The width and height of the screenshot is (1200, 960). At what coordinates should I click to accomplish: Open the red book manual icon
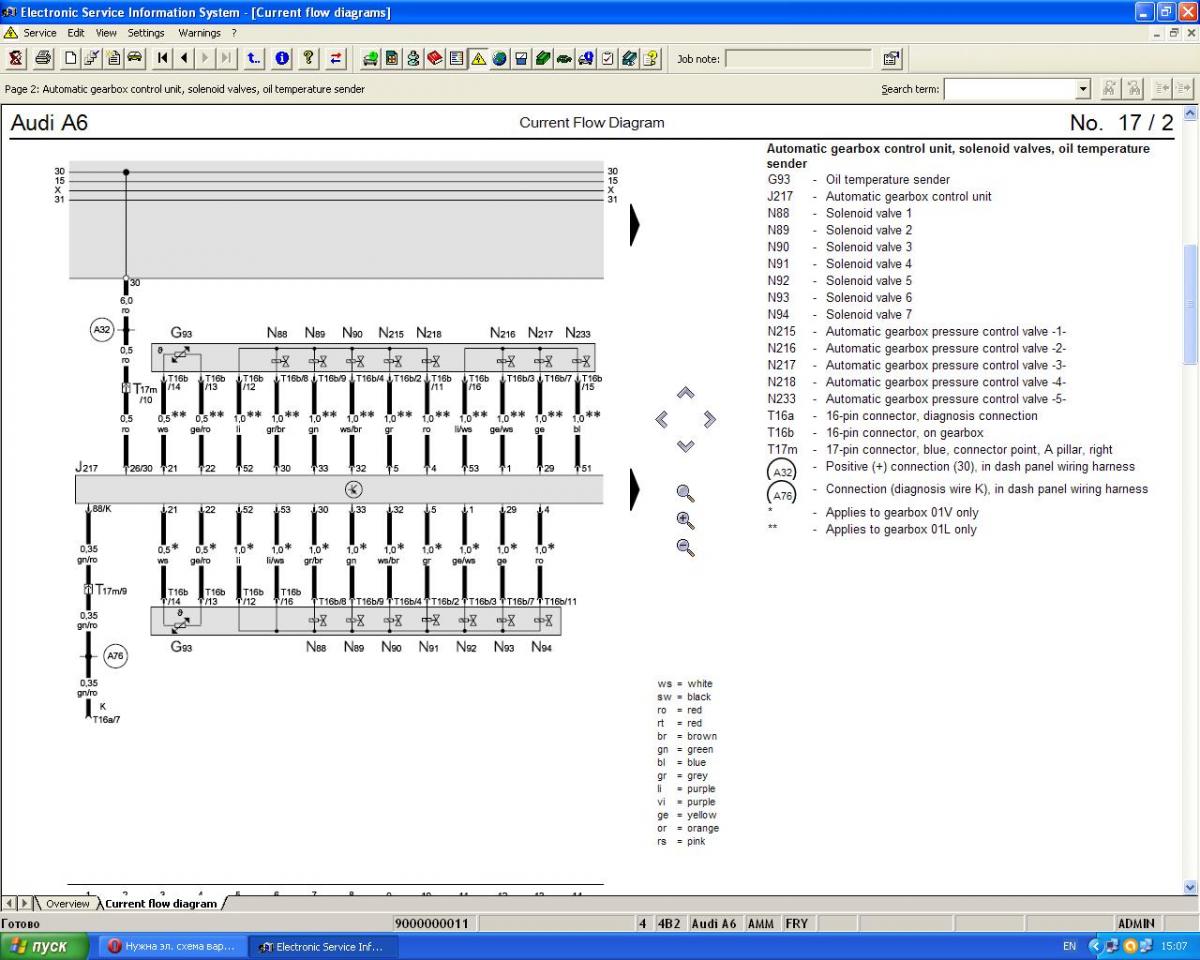(435, 58)
